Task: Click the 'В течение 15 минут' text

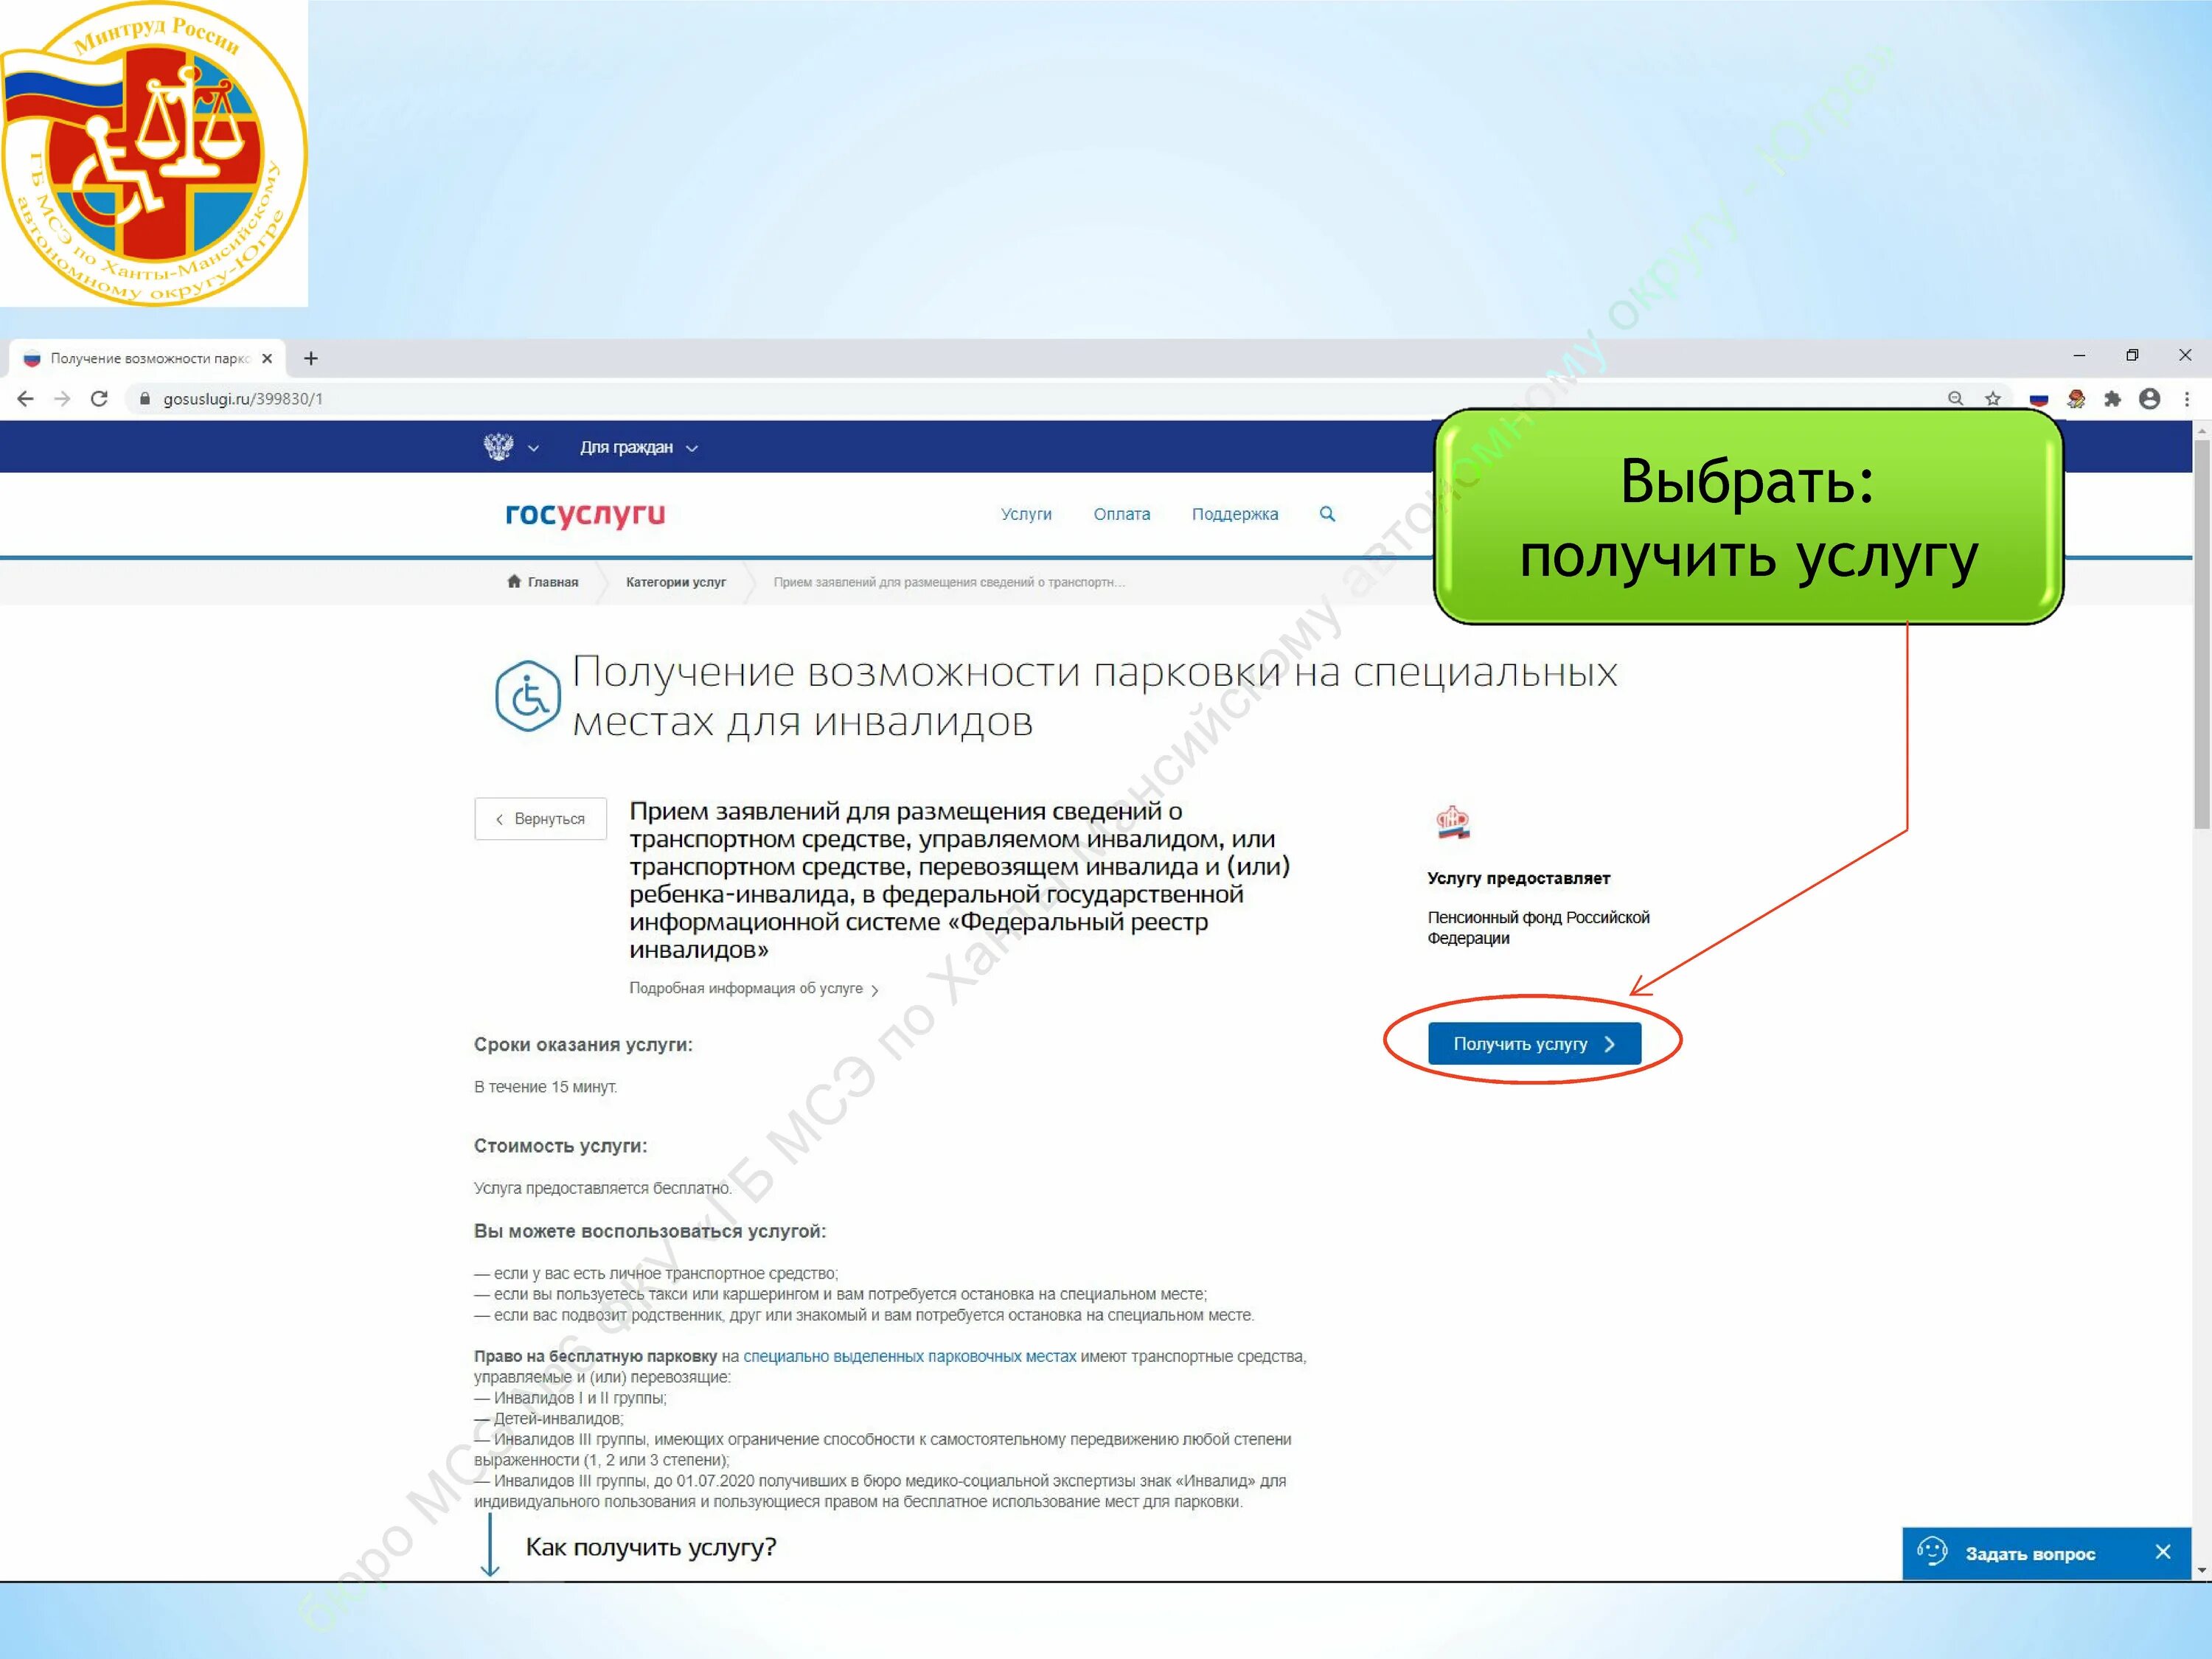Action: click(545, 1088)
